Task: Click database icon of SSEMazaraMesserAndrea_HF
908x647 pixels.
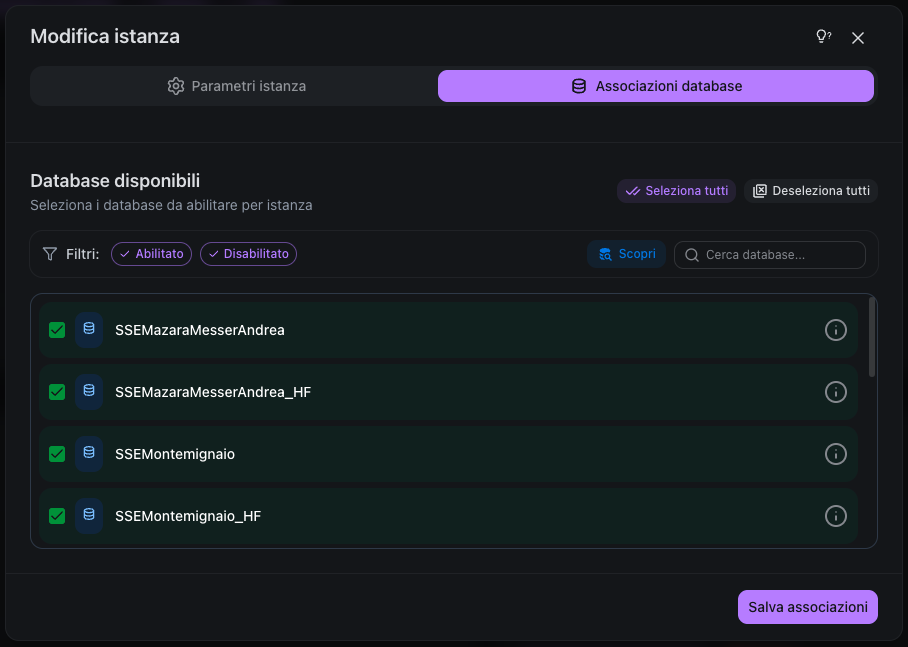Action: coord(89,392)
